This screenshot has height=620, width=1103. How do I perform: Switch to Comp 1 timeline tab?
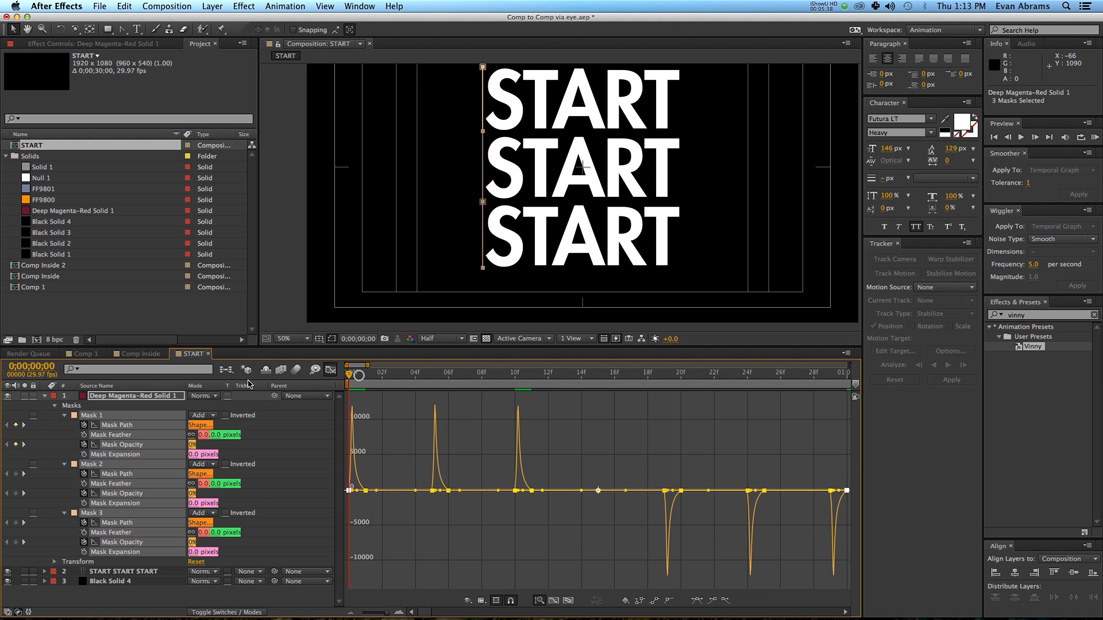86,354
